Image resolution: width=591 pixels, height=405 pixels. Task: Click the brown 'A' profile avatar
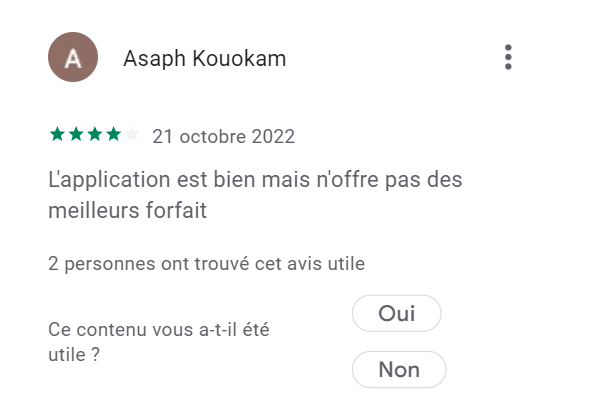[x=73, y=57]
